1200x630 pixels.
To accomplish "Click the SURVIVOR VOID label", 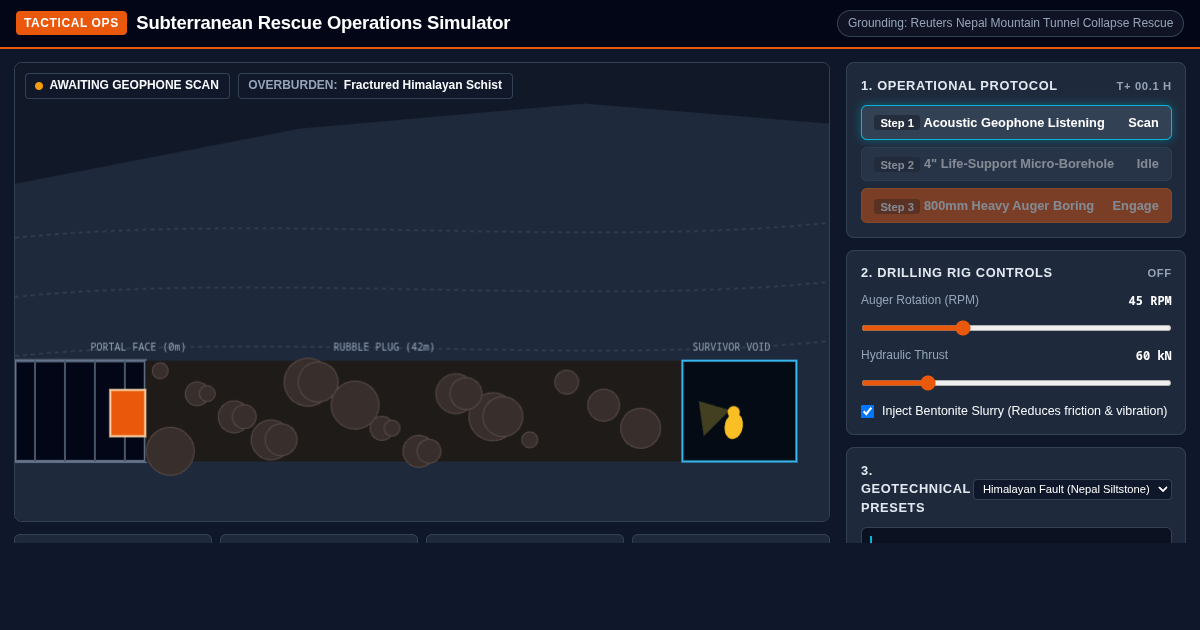I will 731,348.
